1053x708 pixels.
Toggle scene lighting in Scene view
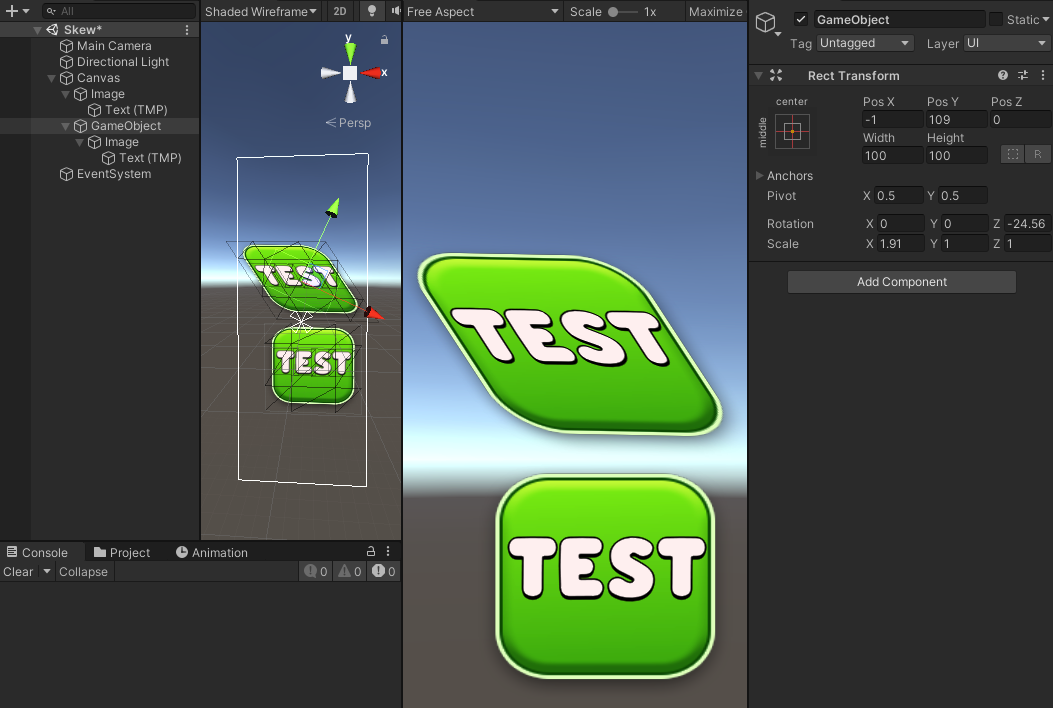tap(370, 11)
